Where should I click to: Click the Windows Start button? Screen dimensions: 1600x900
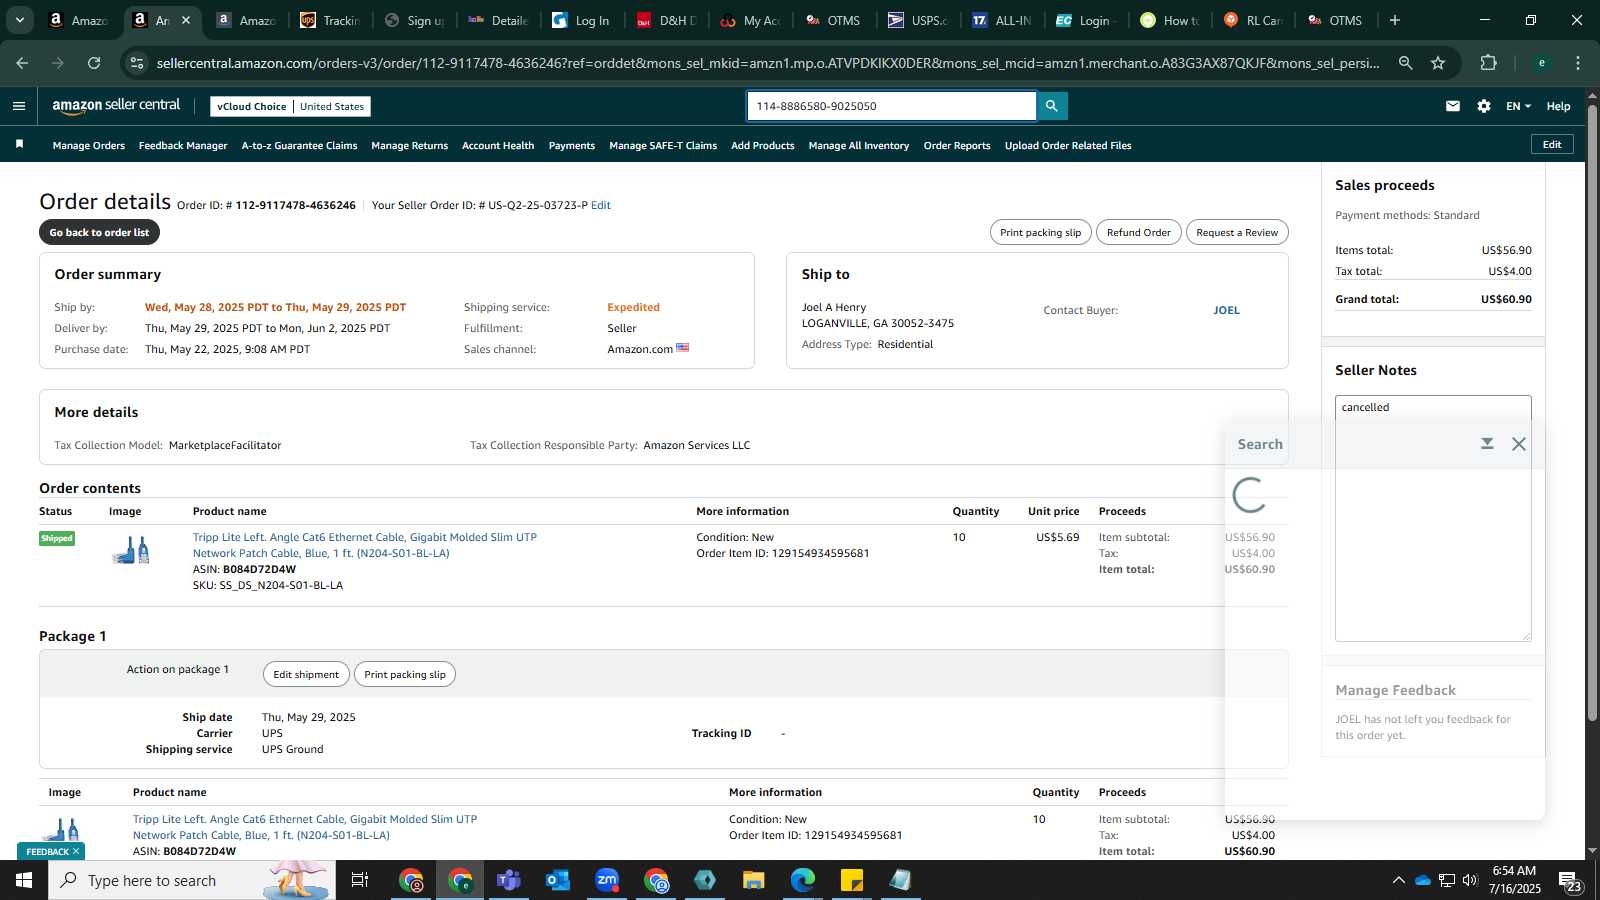coord(24,880)
